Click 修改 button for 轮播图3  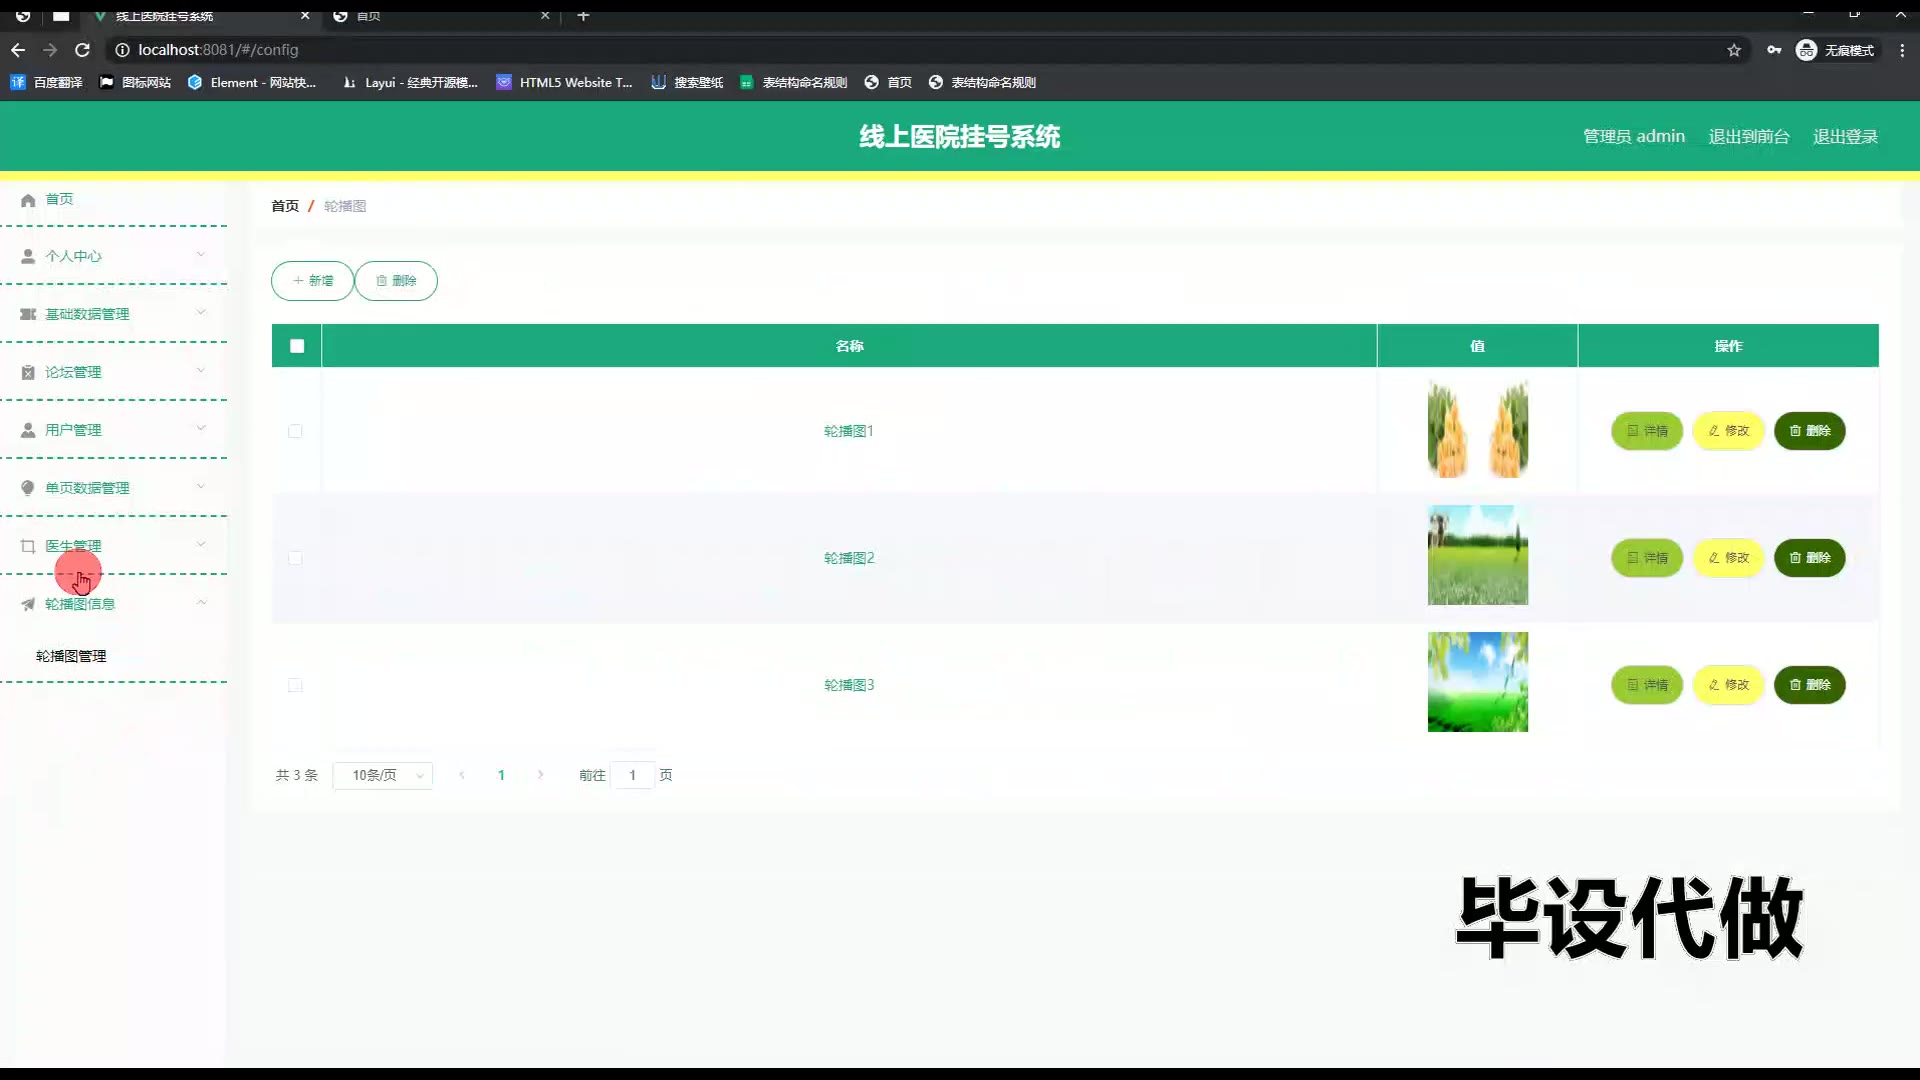(x=1728, y=685)
